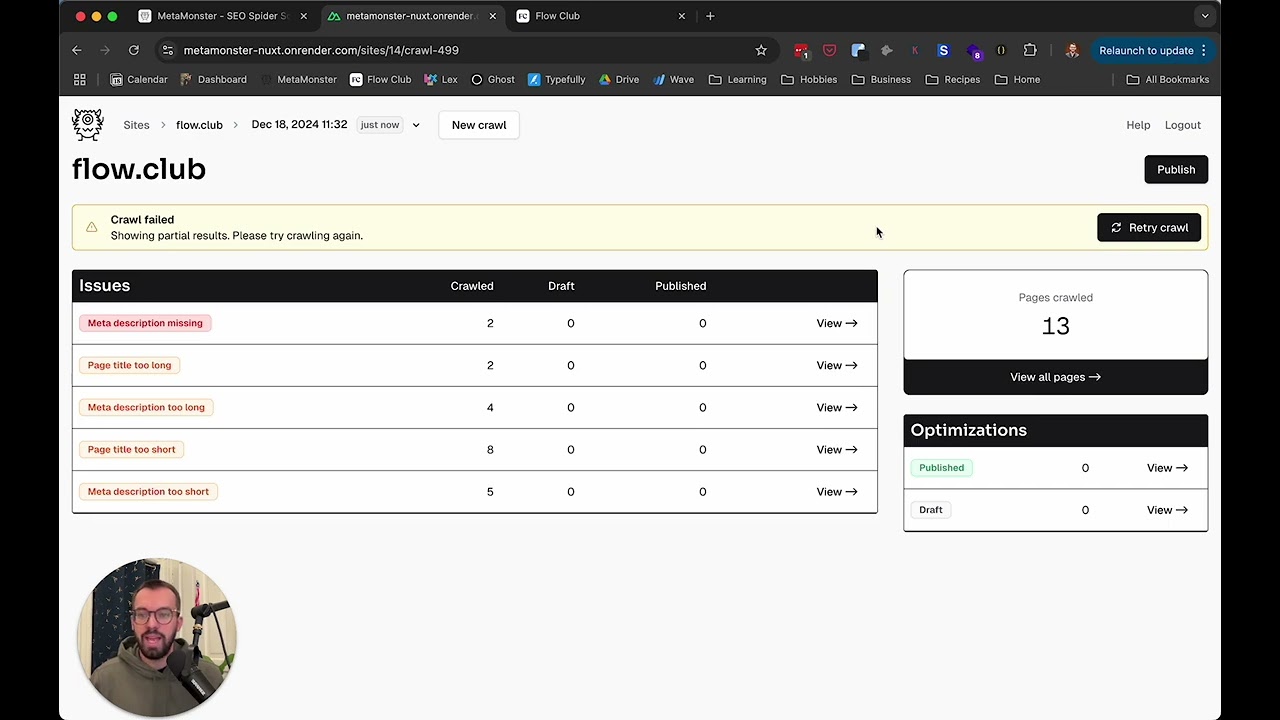Click the MetaMonster monster logo
The image size is (1280, 720).
[88, 125]
